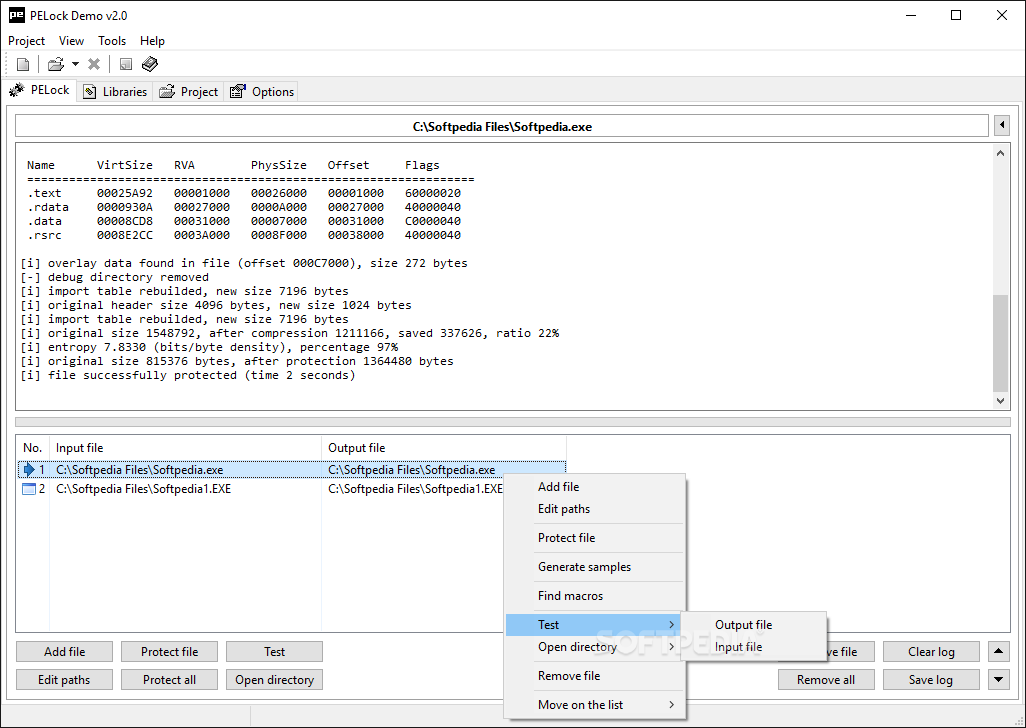The height and width of the screenshot is (728, 1026).
Task: Click the Open directory button
Action: (x=274, y=680)
